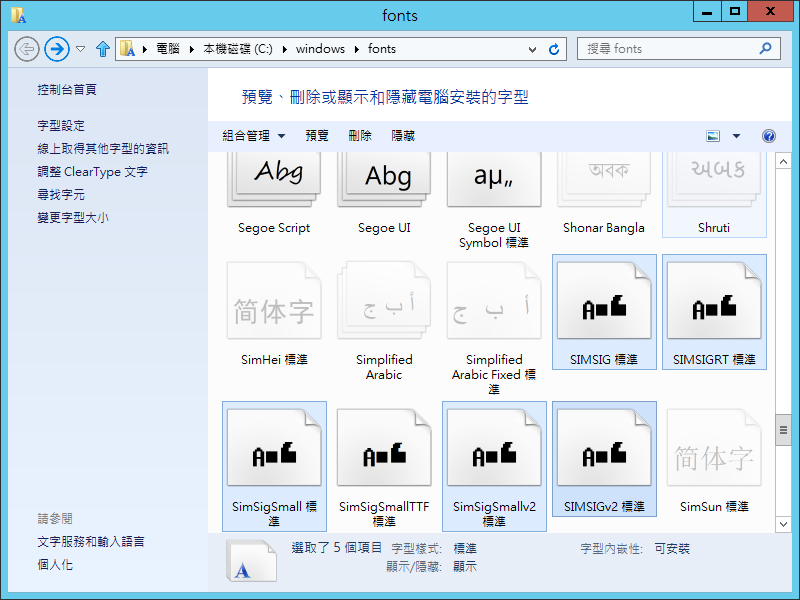Image resolution: width=800 pixels, height=600 pixels.
Task: Open the address bar history dropdown
Action: coord(532,49)
